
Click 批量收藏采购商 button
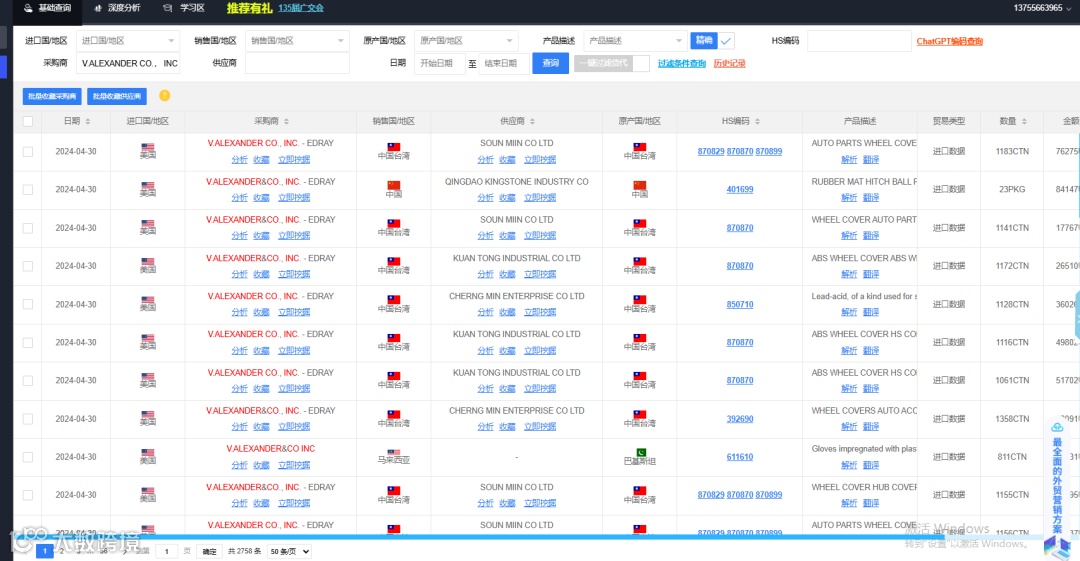[x=52, y=96]
